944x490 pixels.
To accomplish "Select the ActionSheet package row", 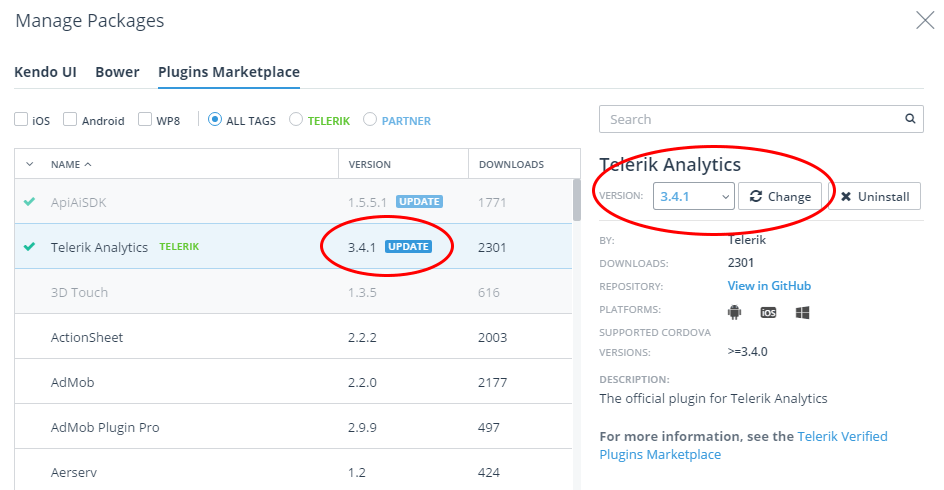I will [293, 337].
